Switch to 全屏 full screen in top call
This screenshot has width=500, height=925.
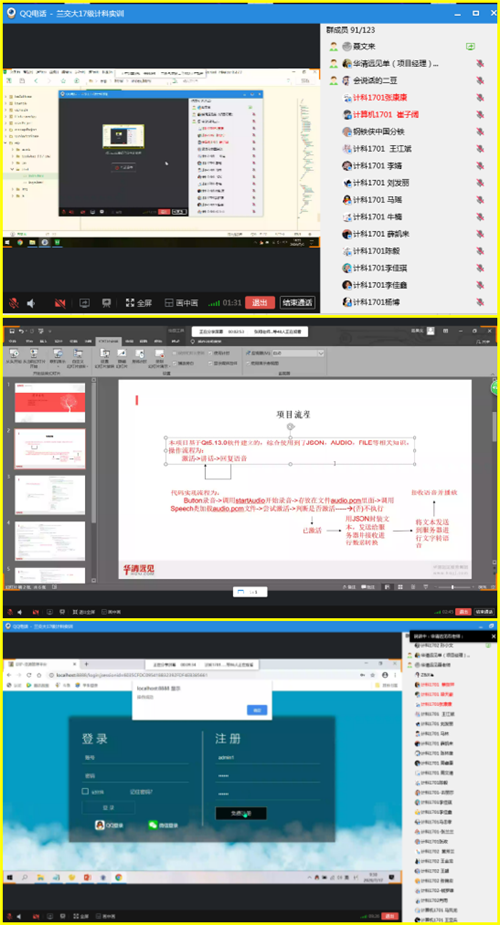pos(139,303)
